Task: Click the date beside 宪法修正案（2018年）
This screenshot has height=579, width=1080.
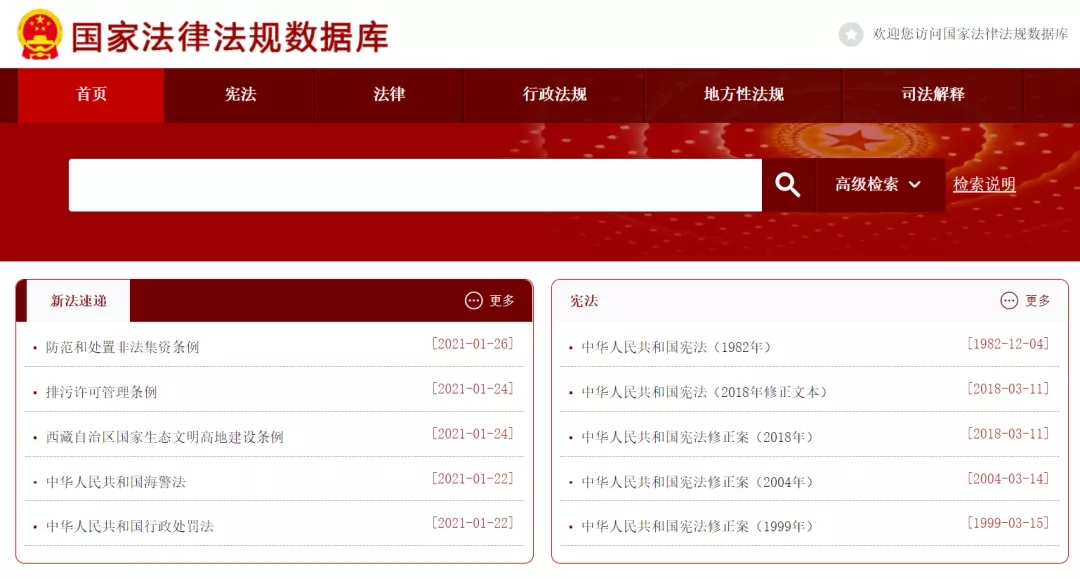Action: (1008, 433)
